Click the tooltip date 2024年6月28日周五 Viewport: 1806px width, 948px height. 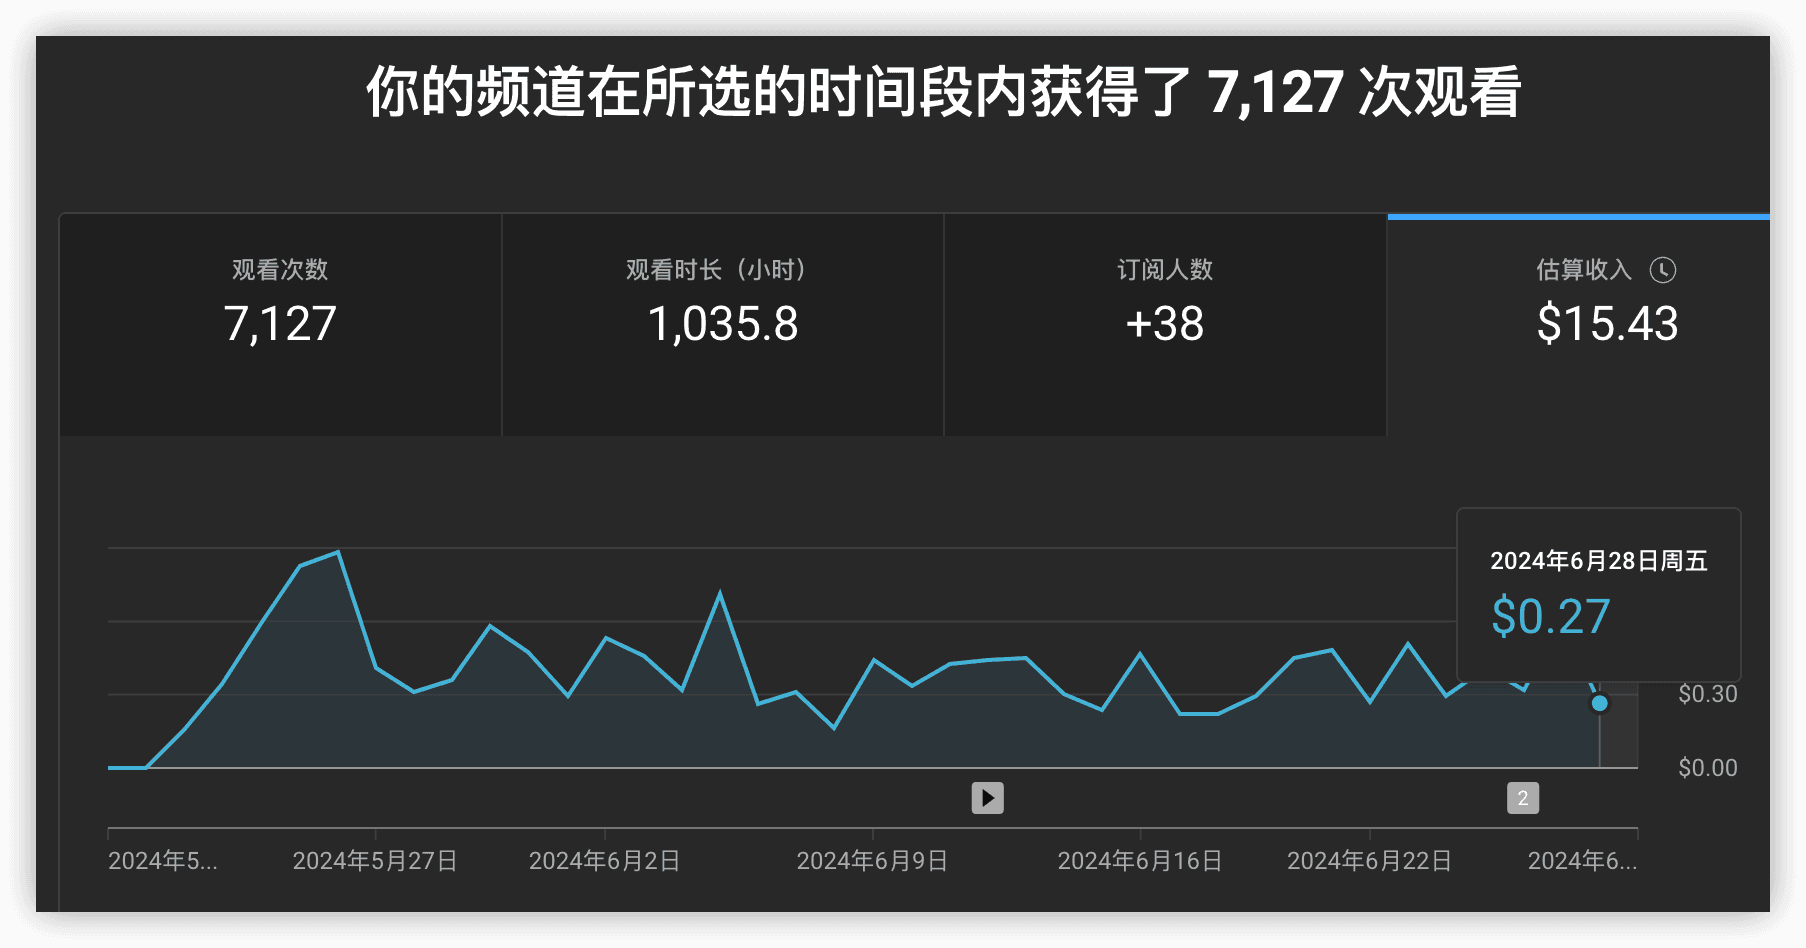1598,561
